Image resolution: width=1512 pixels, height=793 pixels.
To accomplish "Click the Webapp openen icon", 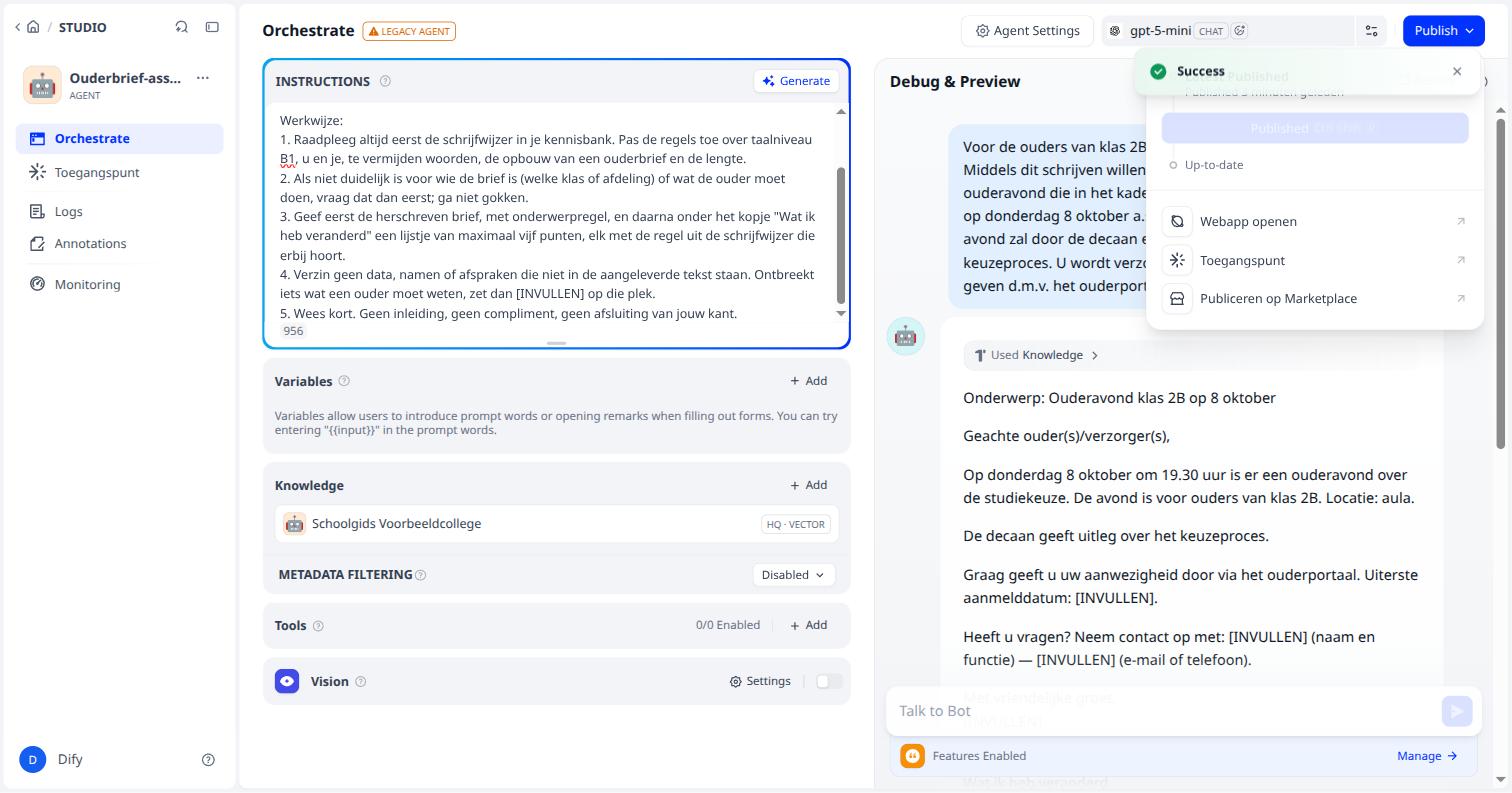I will click(1177, 221).
